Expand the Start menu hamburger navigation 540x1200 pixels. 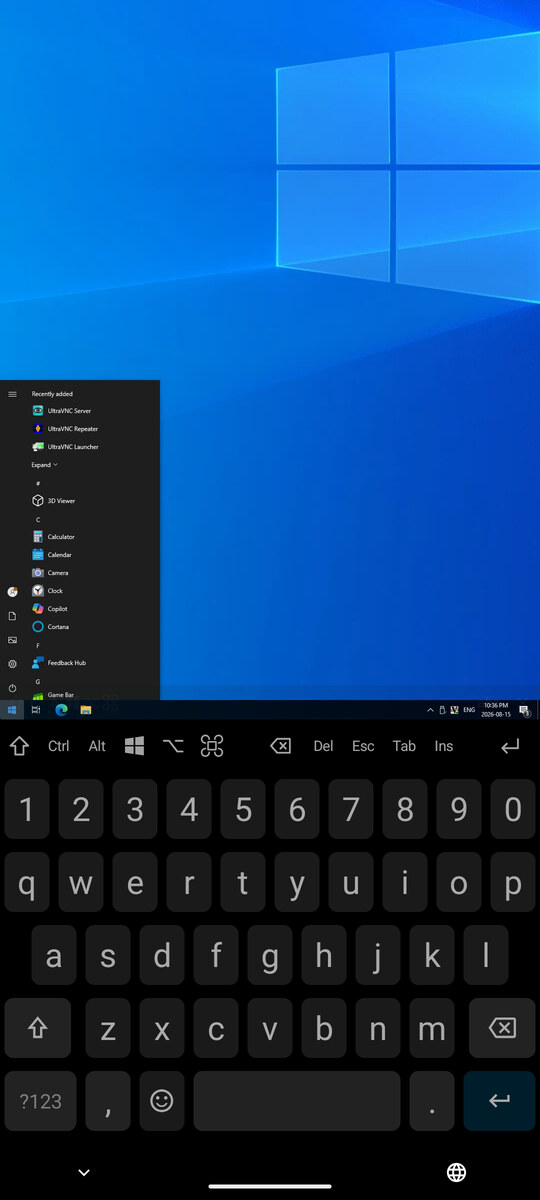[12, 394]
